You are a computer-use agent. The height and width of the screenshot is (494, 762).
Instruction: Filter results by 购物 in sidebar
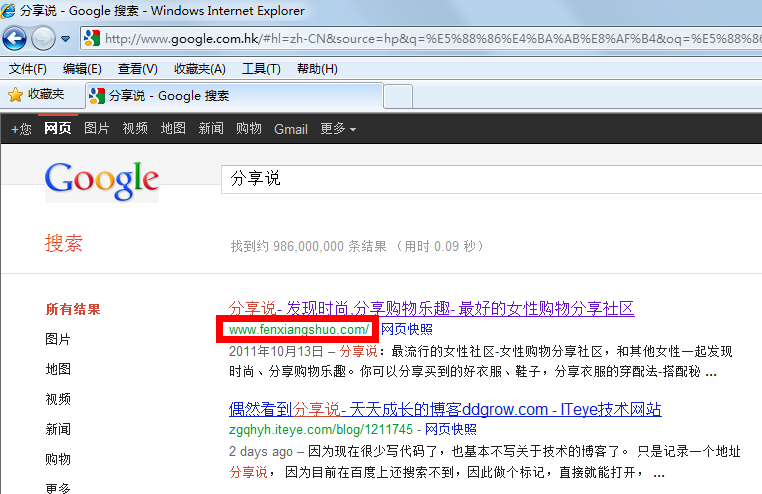pyautogui.click(x=58, y=460)
